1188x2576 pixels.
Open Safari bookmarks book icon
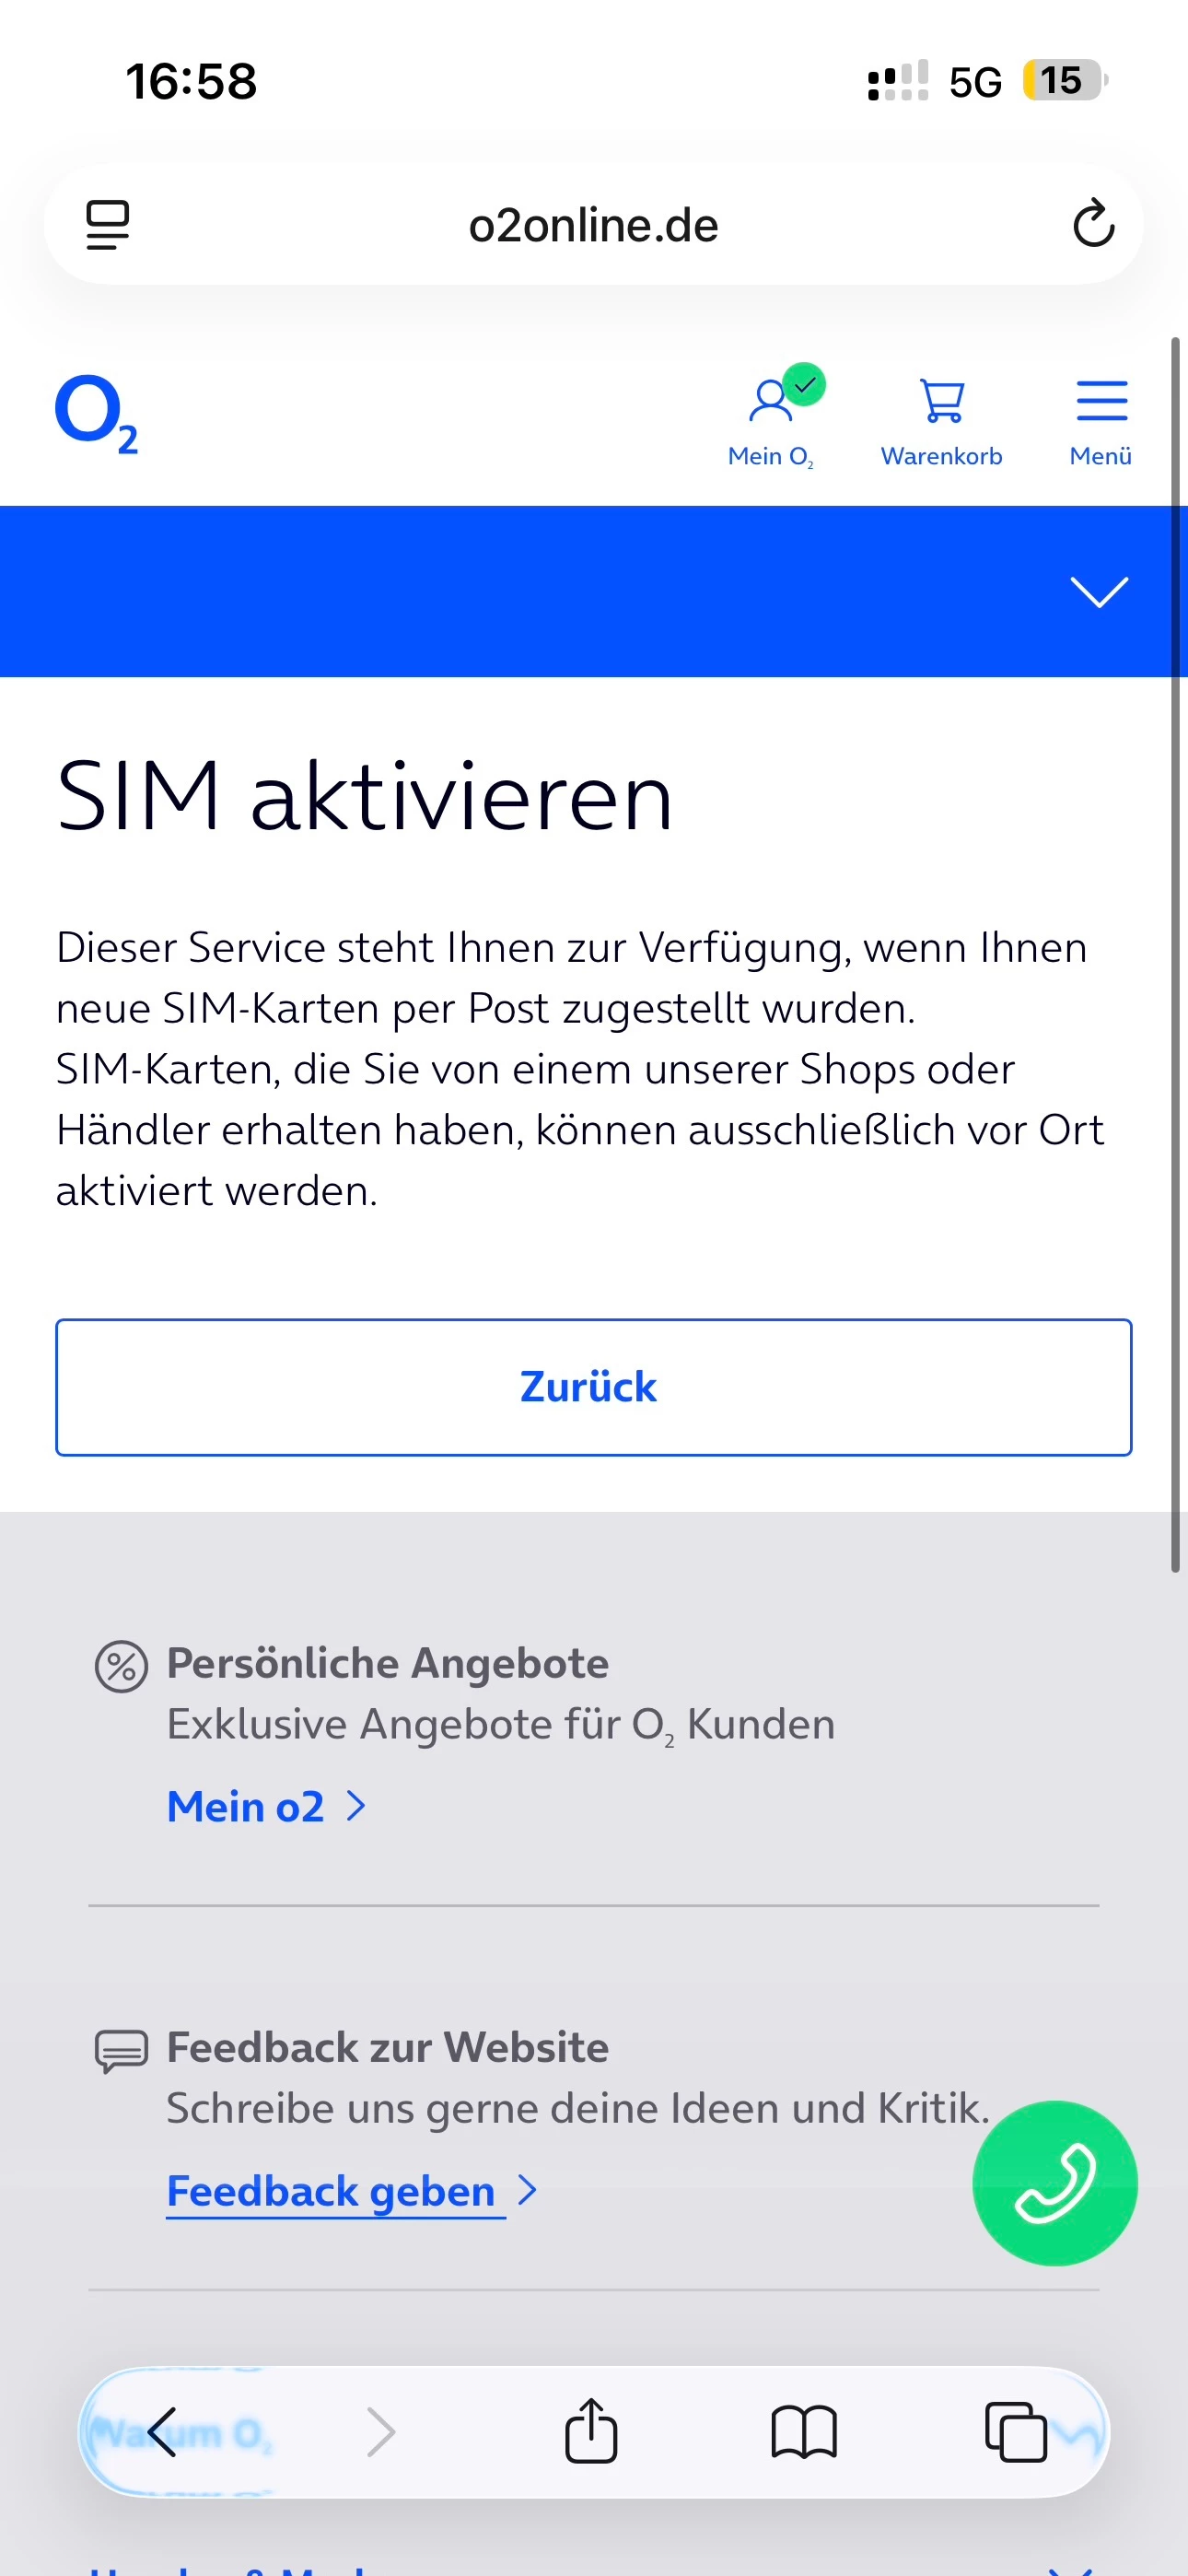pos(803,2431)
